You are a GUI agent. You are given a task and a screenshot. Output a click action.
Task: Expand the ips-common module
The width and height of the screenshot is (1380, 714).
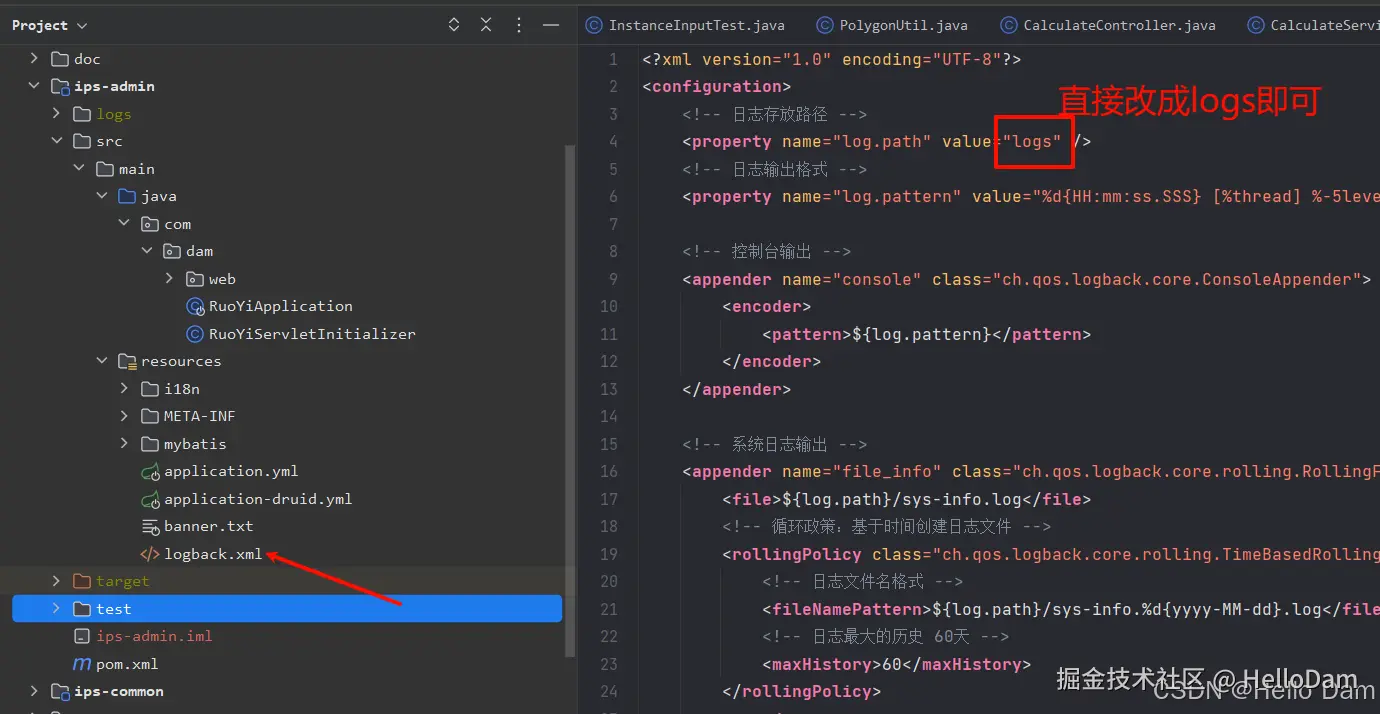tap(34, 691)
